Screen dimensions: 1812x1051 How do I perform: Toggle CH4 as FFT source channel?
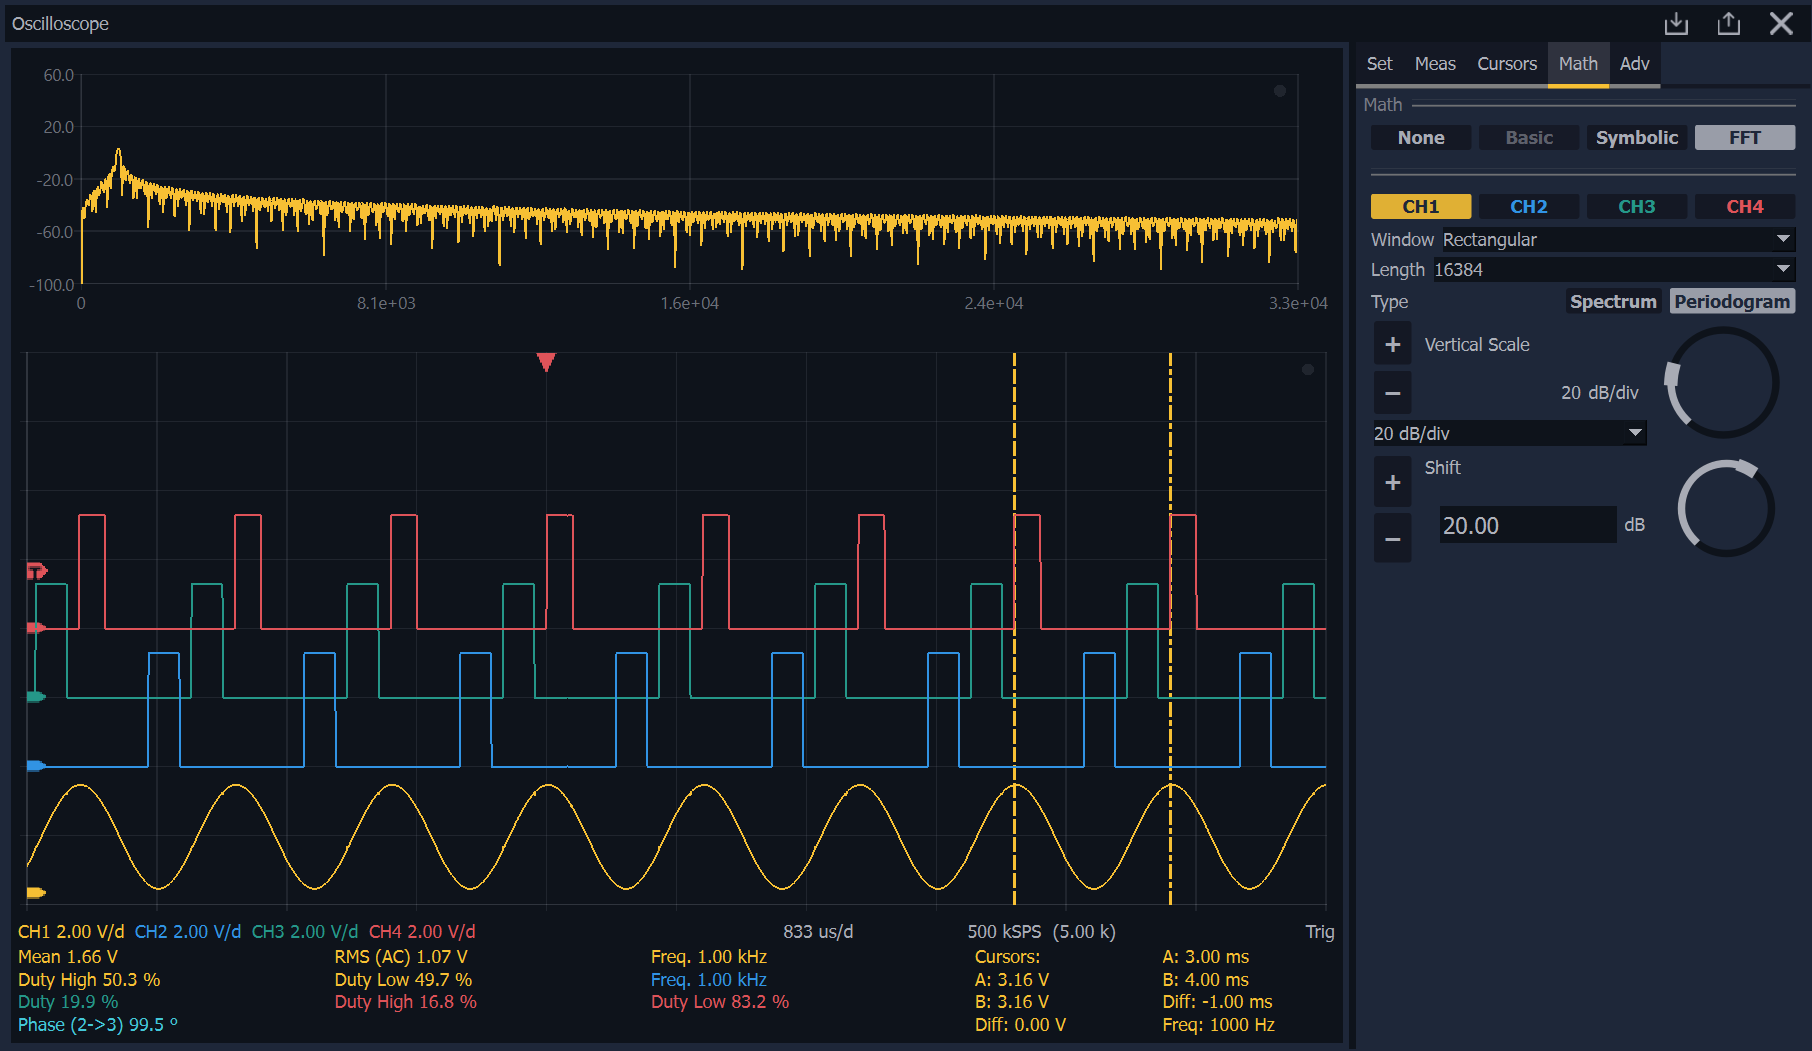[1744, 207]
